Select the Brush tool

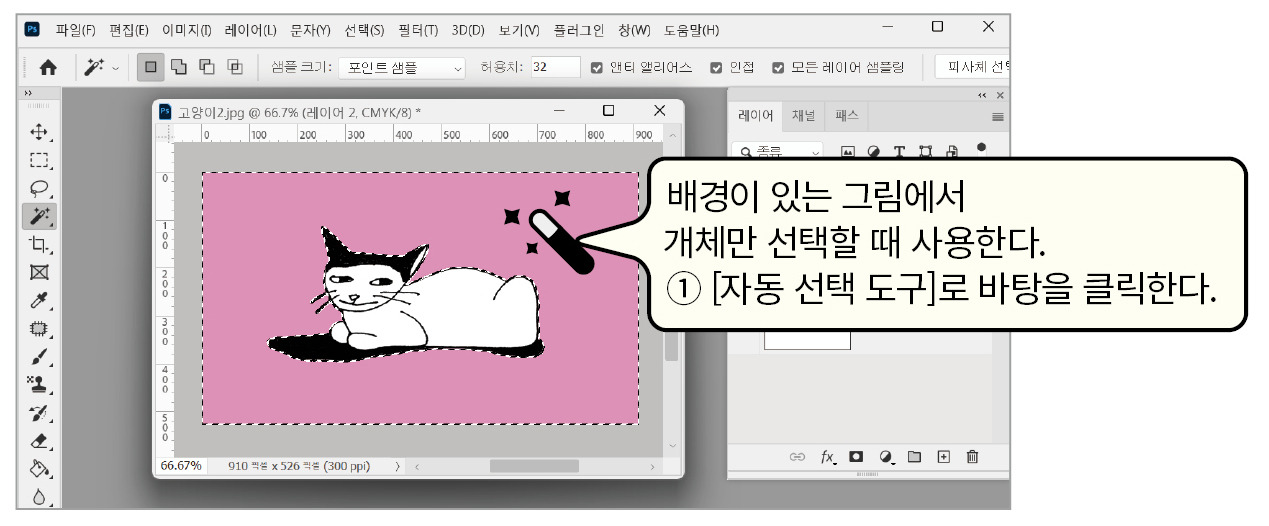tap(40, 356)
